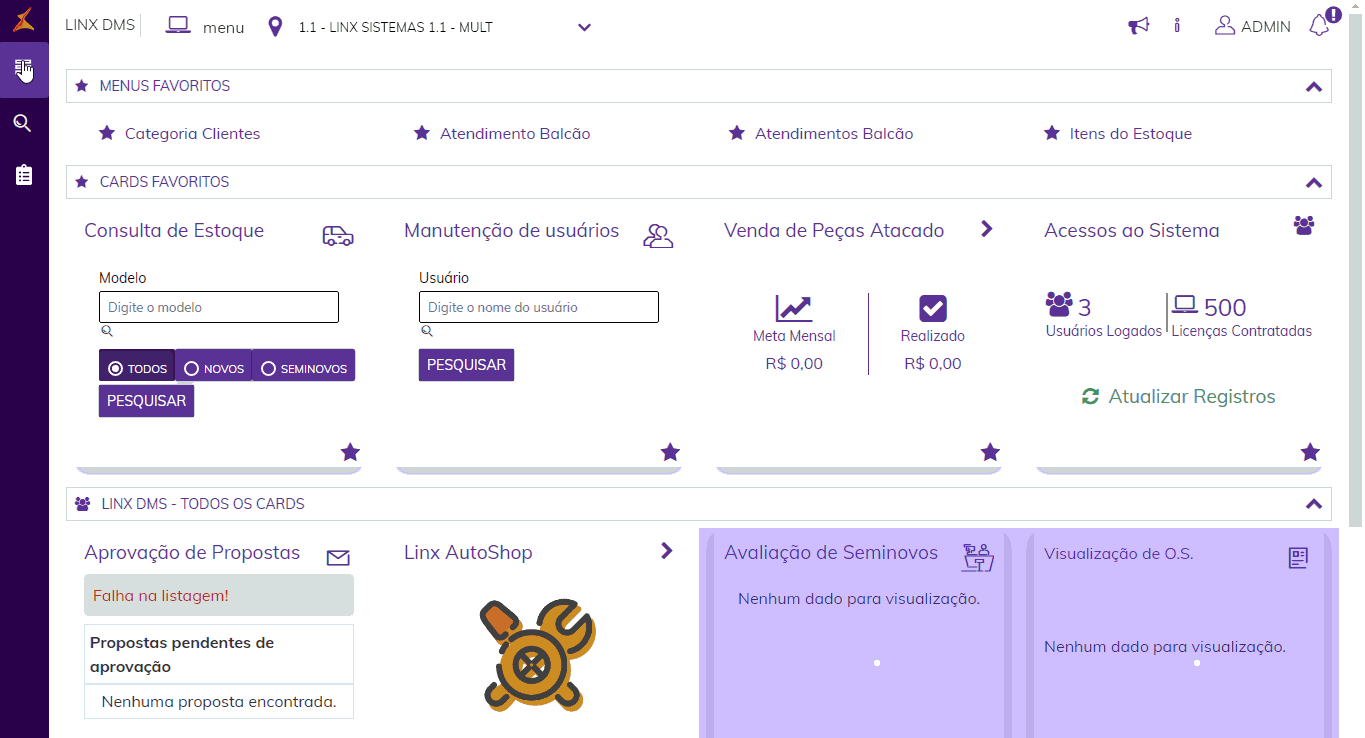Image resolution: width=1365 pixels, height=738 pixels.
Task: Open the sidebar menu list icon
Action: click(x=23, y=69)
